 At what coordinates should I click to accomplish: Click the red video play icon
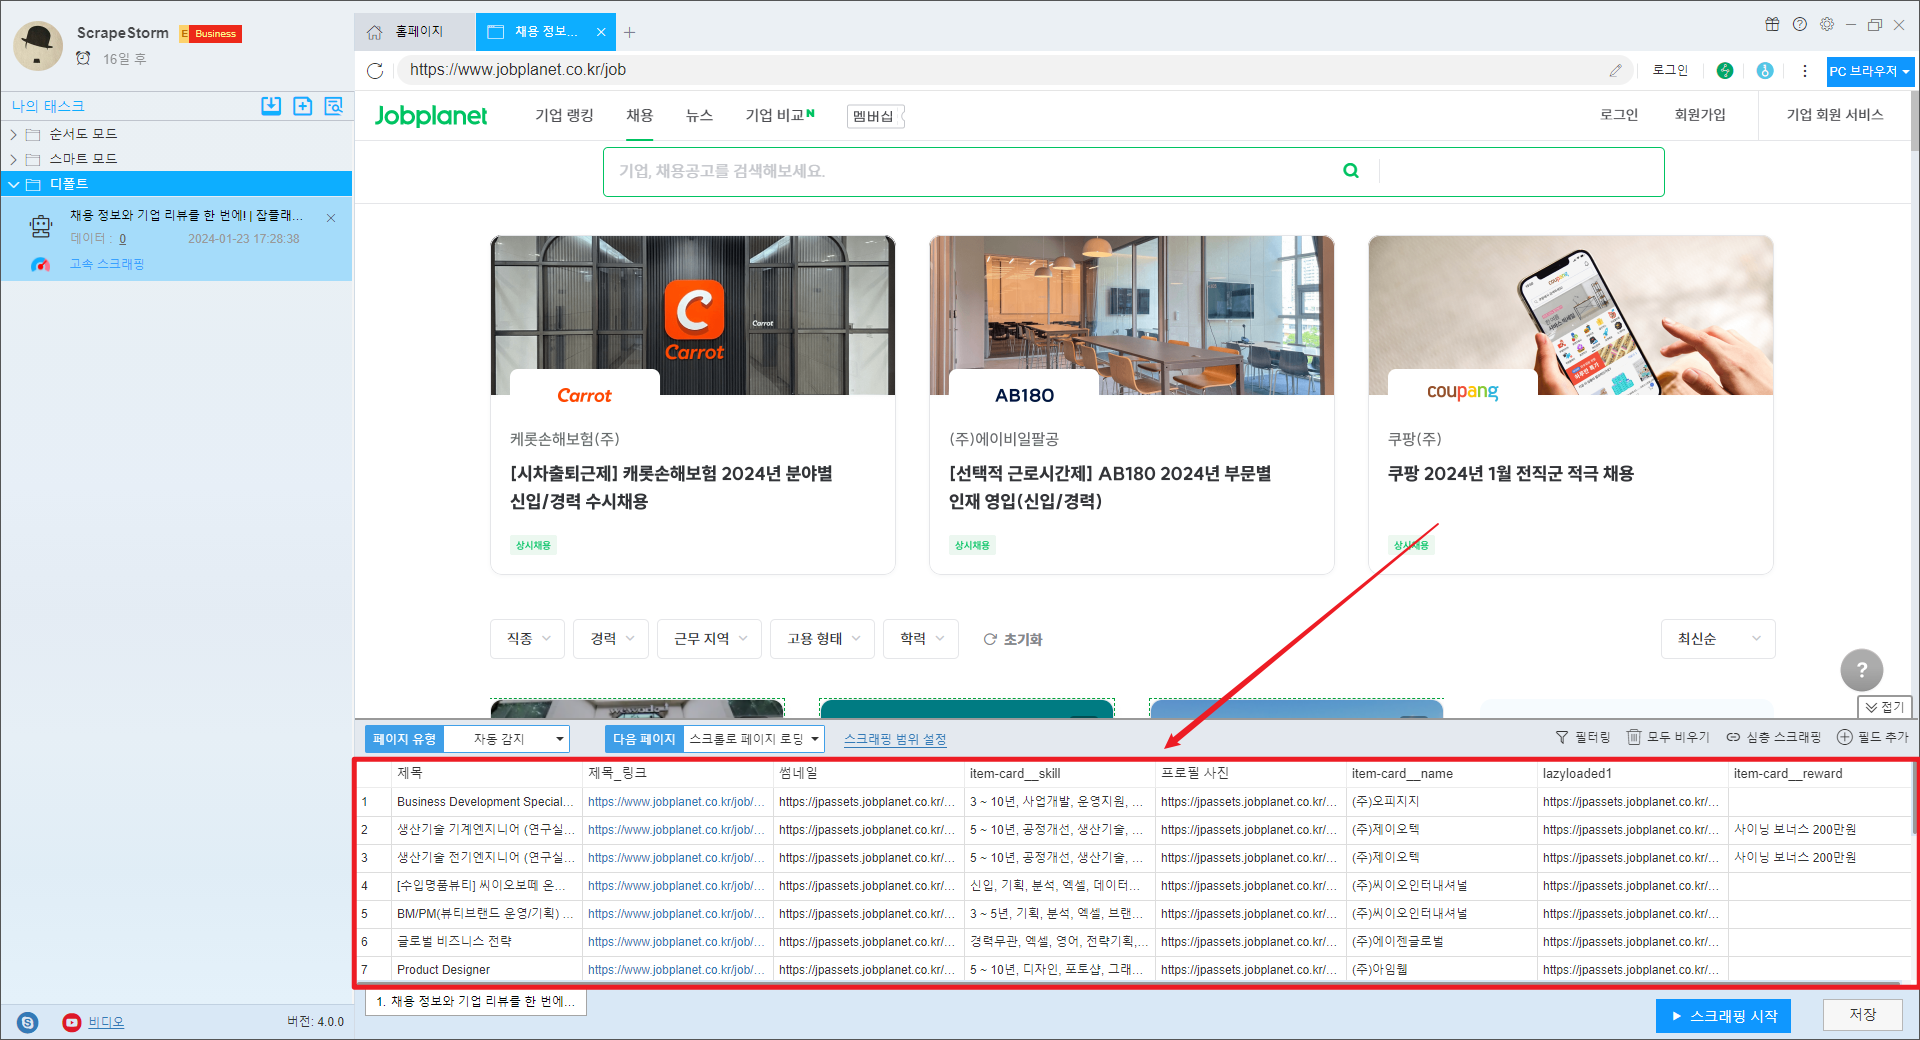[x=72, y=1022]
